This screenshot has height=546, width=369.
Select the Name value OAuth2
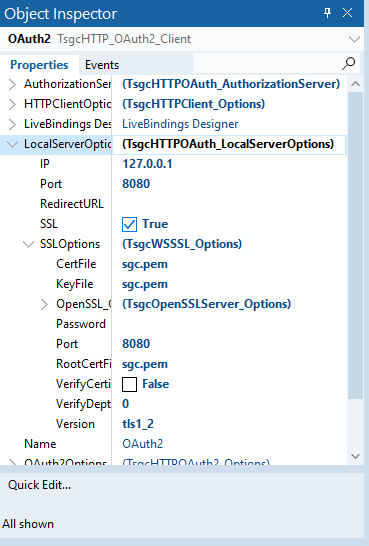(143, 444)
